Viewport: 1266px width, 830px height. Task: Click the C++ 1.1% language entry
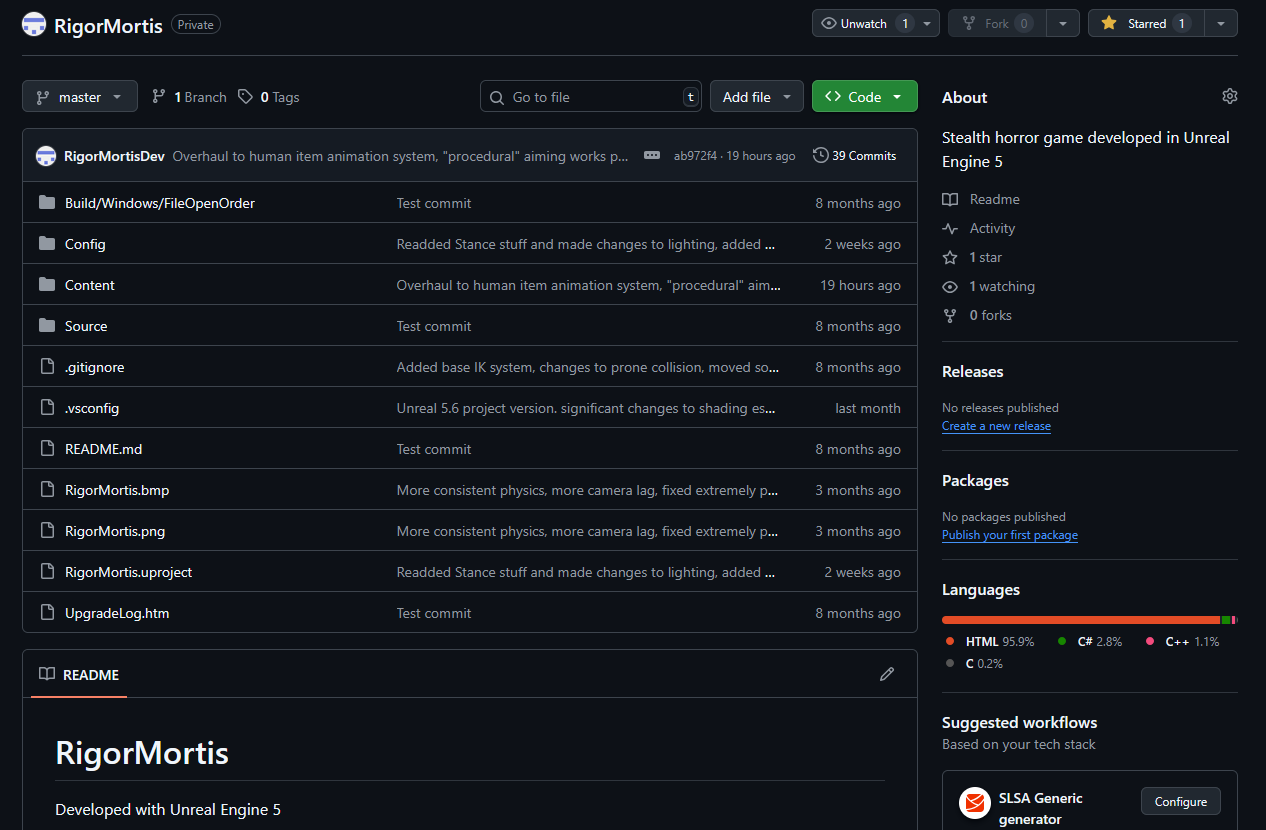click(1182, 641)
